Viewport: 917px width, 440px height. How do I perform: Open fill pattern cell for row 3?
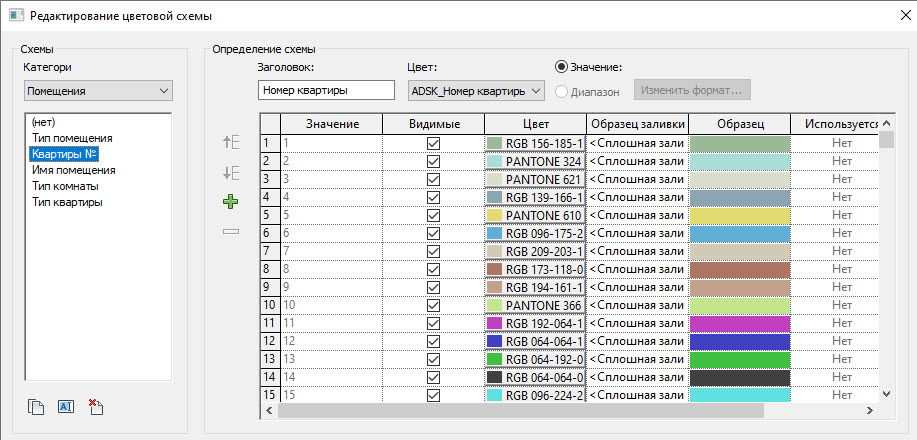[637, 179]
